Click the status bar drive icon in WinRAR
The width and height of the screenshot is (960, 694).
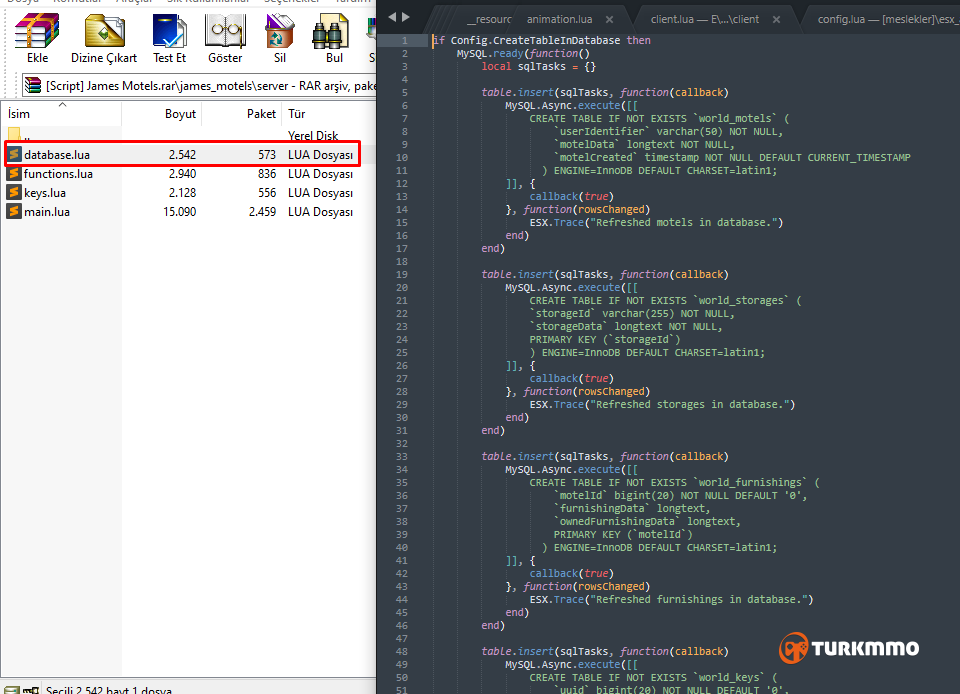pyautogui.click(x=13, y=690)
